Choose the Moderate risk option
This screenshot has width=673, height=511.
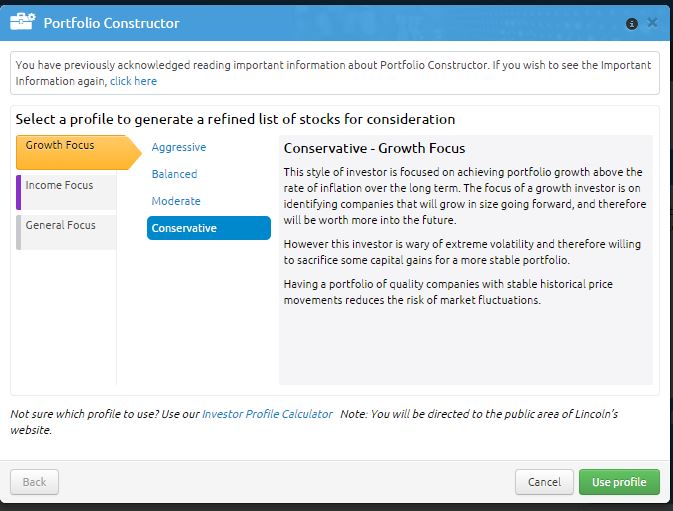pos(176,201)
